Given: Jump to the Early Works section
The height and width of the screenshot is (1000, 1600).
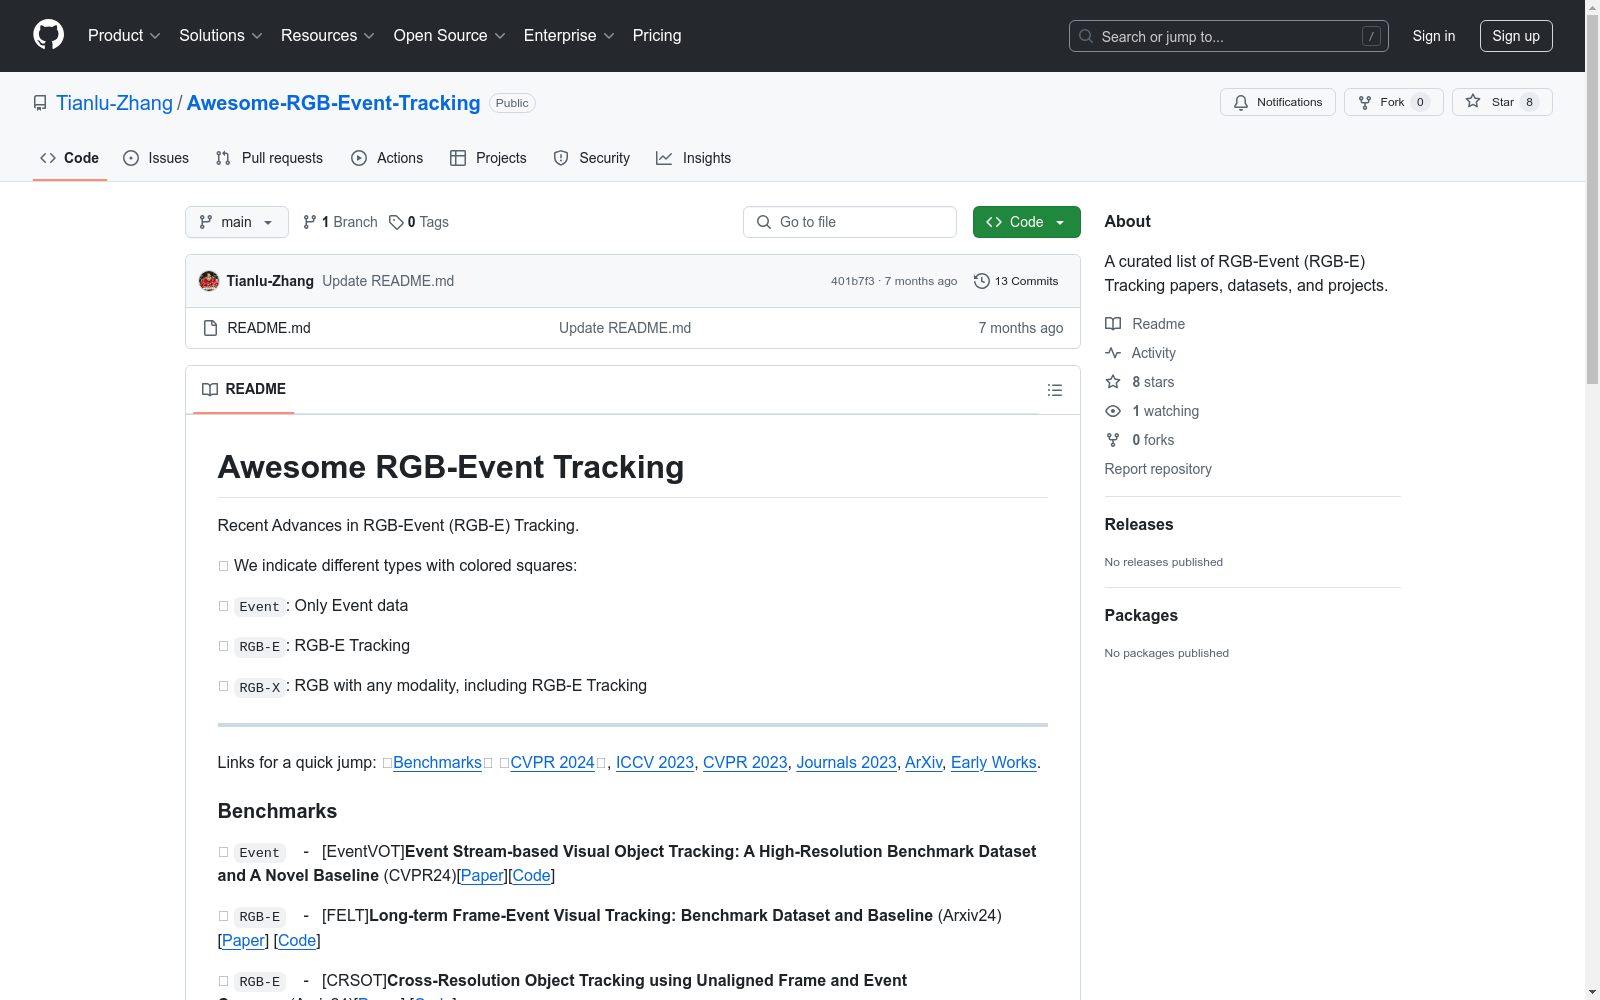Looking at the screenshot, I should coord(994,762).
